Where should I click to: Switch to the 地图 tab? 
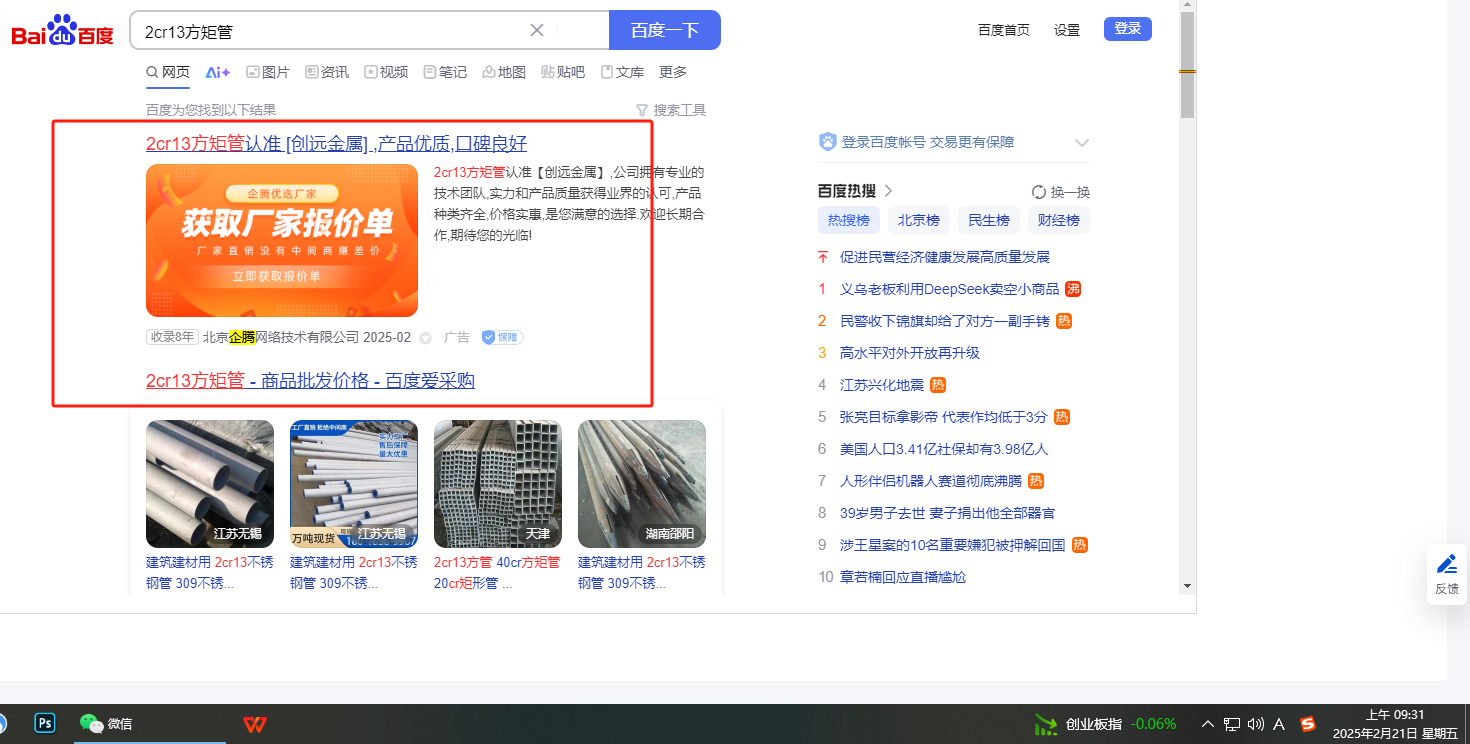504,72
